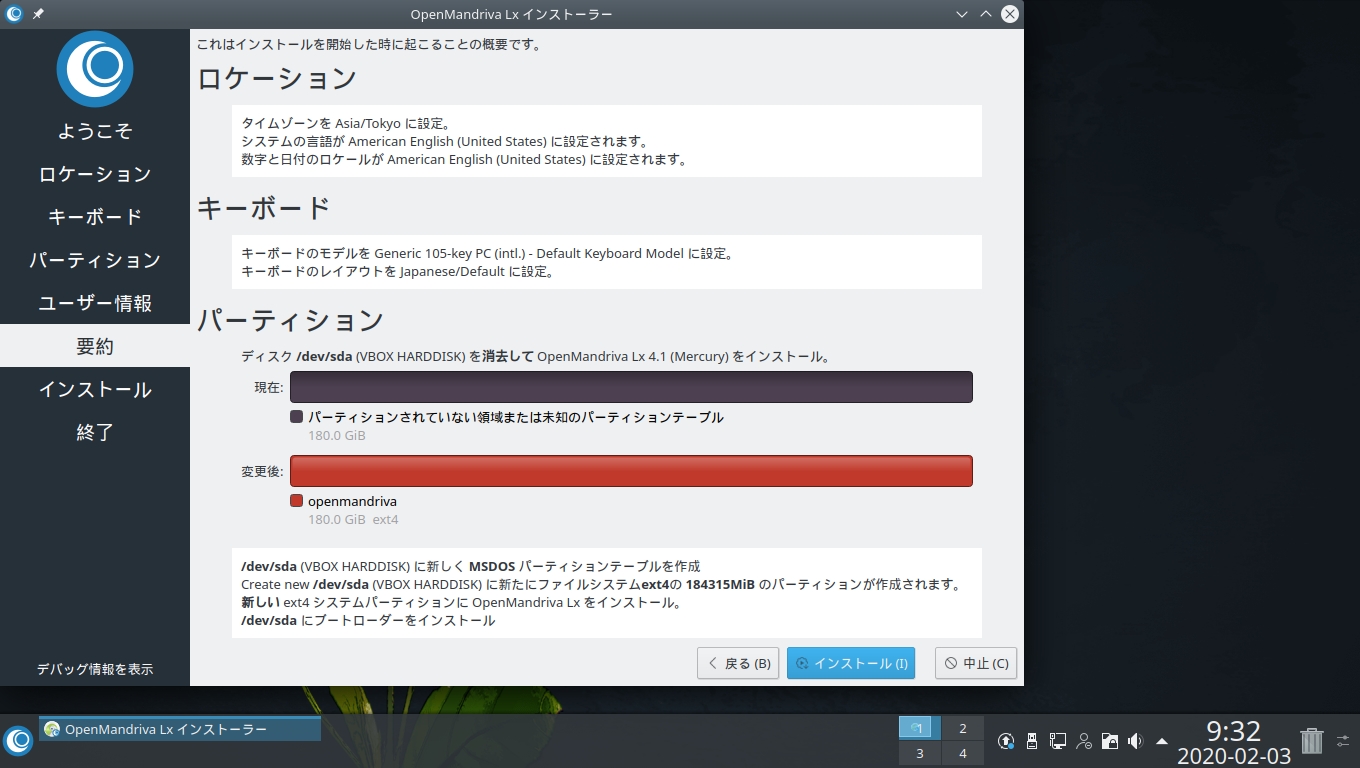Click the OpenMandriva logo in the sidebar
Screen dimensions: 1360x768
click(95, 69)
